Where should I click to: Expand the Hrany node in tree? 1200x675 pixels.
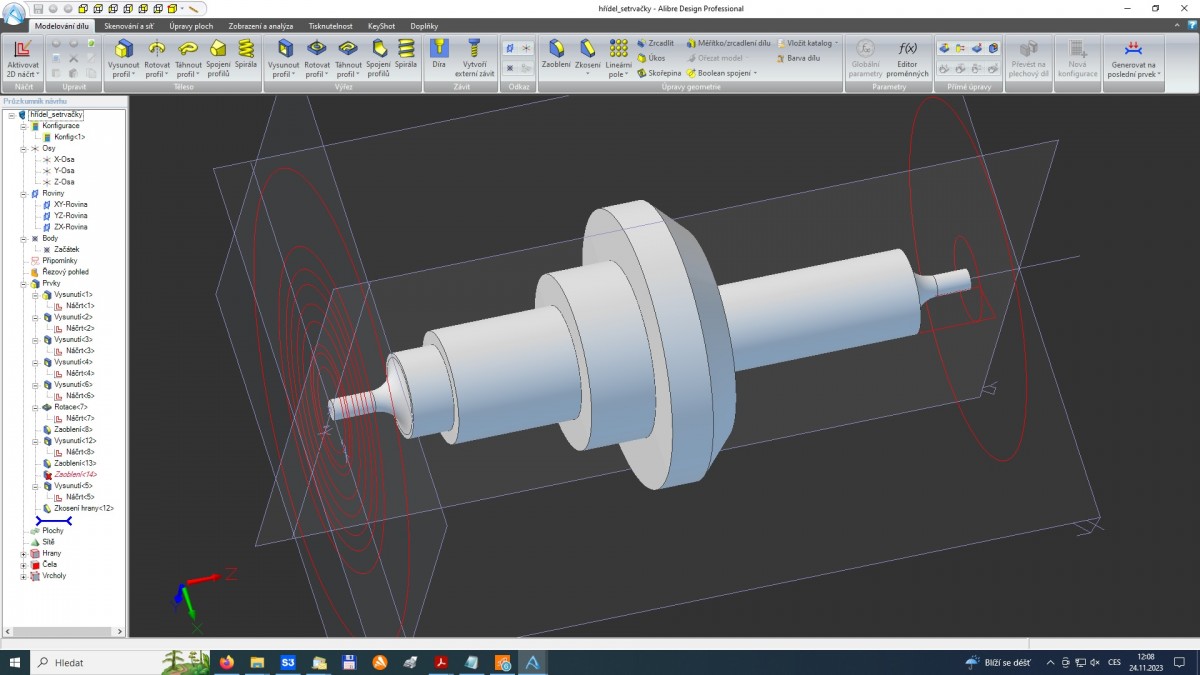[24, 554]
